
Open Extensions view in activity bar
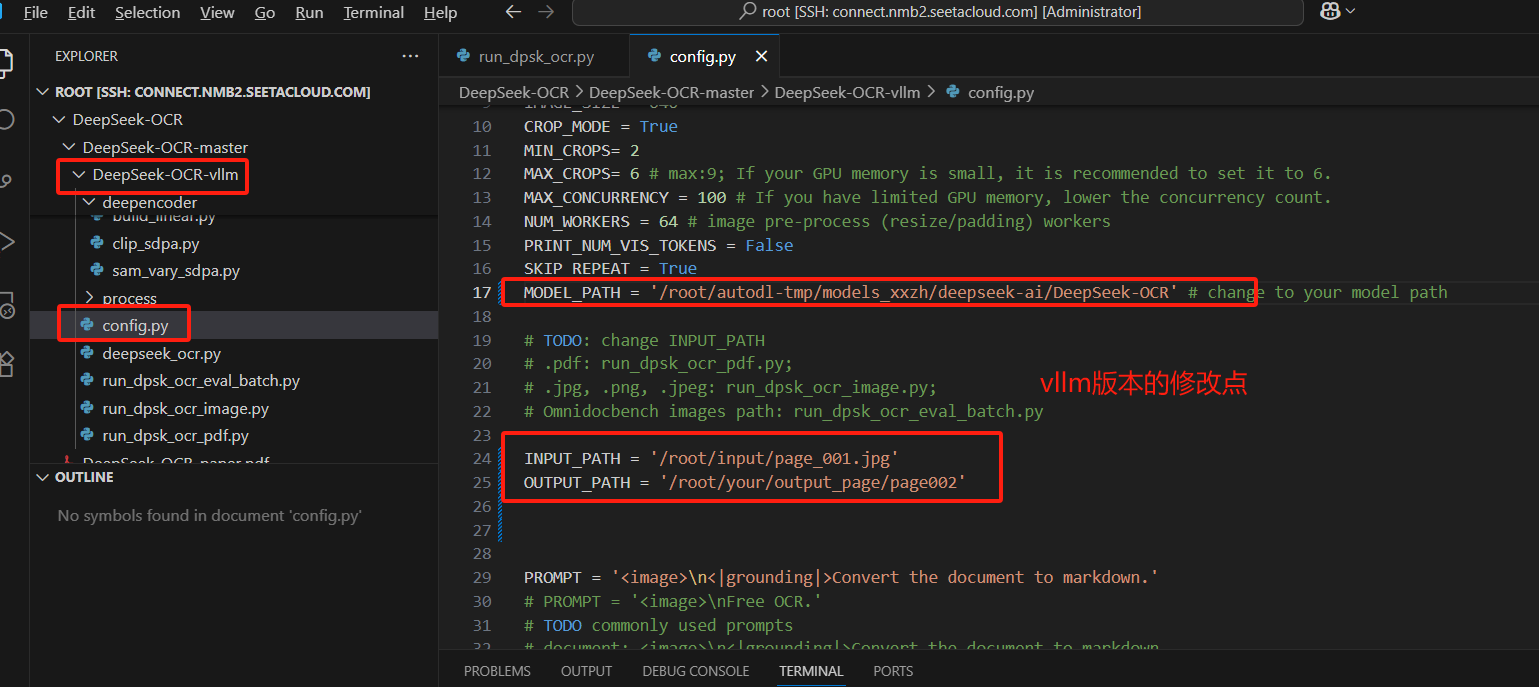tap(5, 362)
